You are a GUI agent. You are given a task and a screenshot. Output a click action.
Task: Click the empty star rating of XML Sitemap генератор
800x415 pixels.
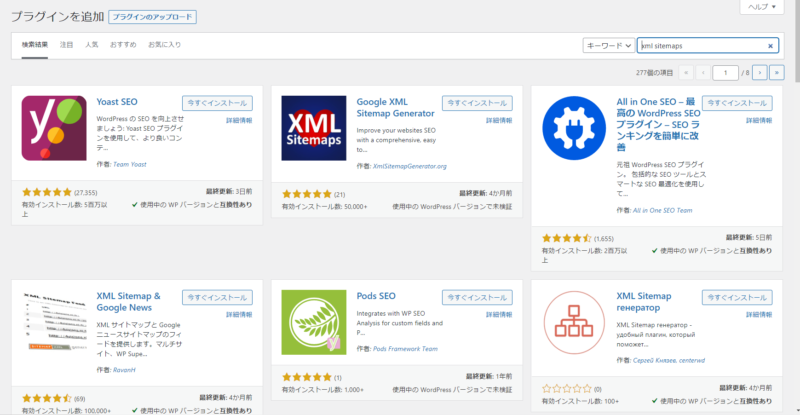pyautogui.click(x=566, y=388)
